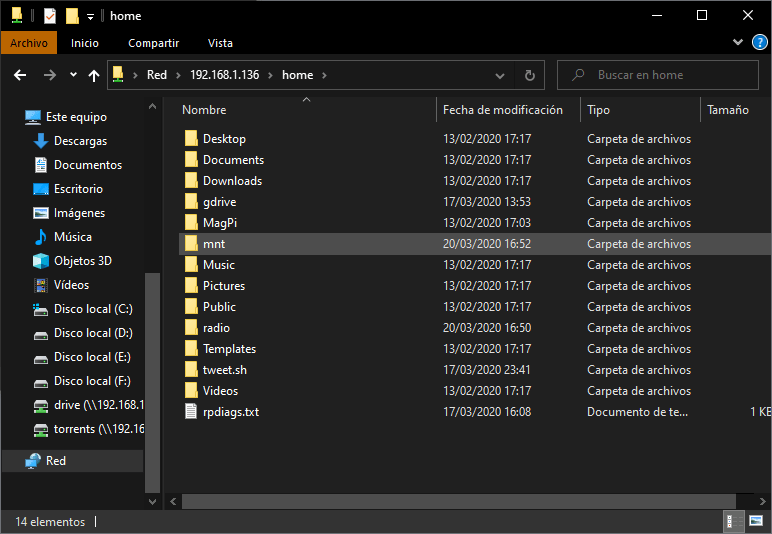Go back with the back arrow
772x534 pixels.
pyautogui.click(x=20, y=75)
